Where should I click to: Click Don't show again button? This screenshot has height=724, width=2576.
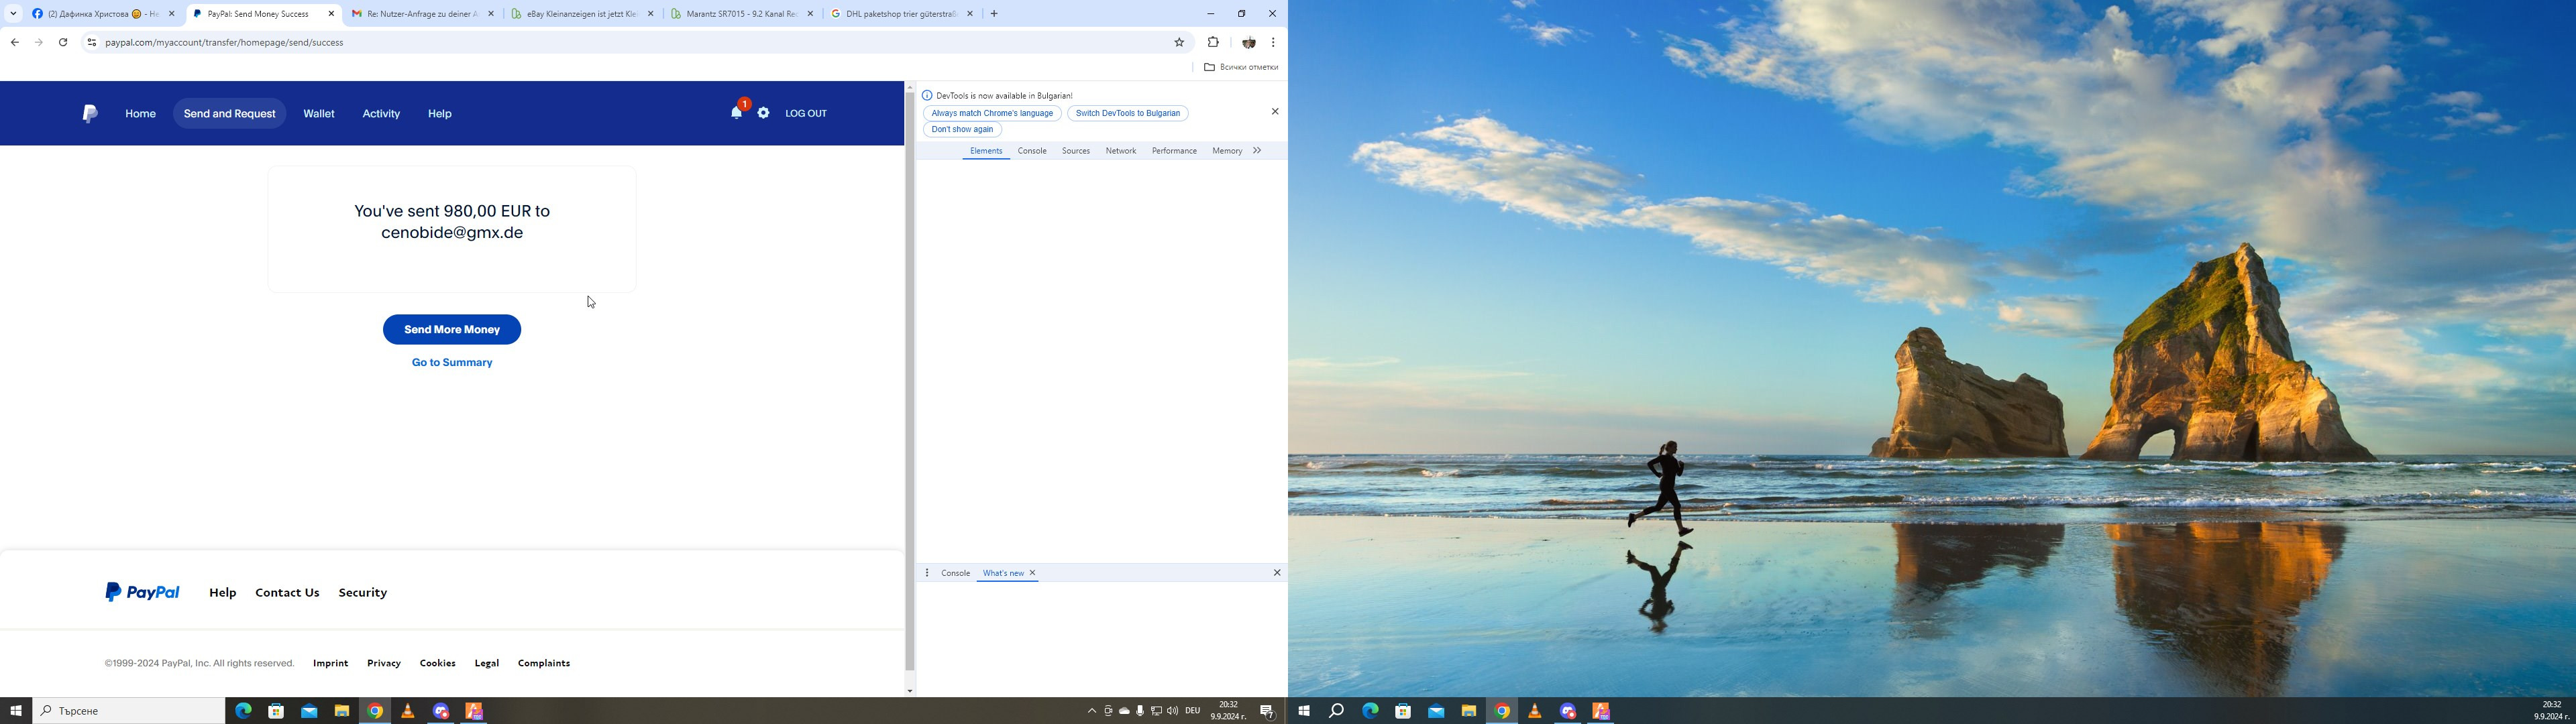[x=962, y=130]
